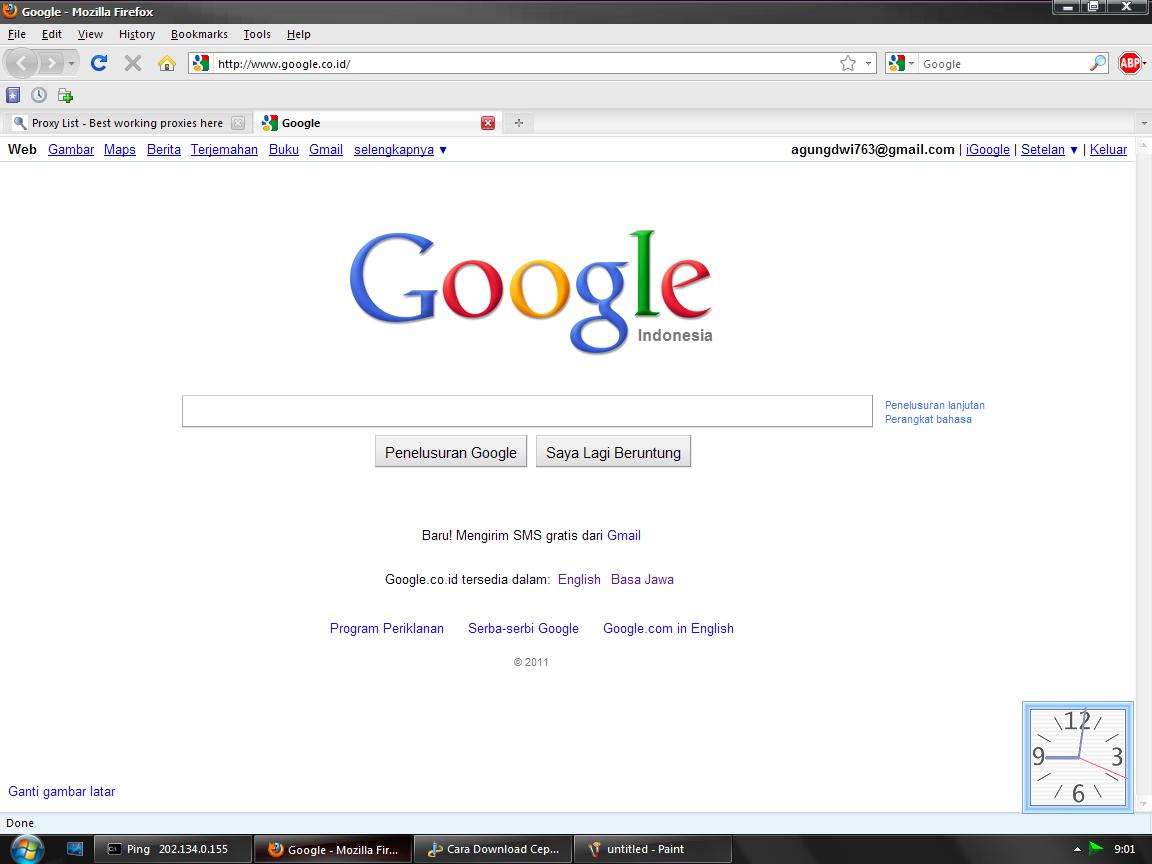Open the Maps link
This screenshot has width=1152, height=864.
[x=120, y=150]
